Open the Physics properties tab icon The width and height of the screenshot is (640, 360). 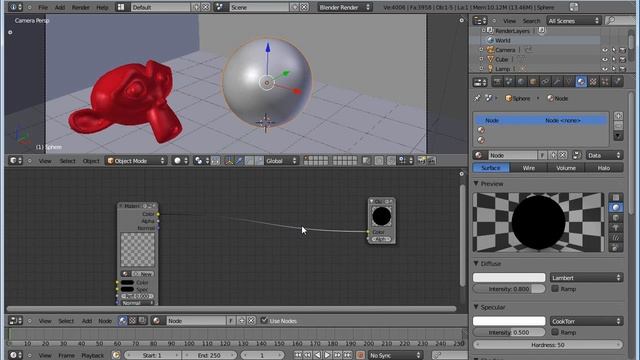tap(617, 82)
